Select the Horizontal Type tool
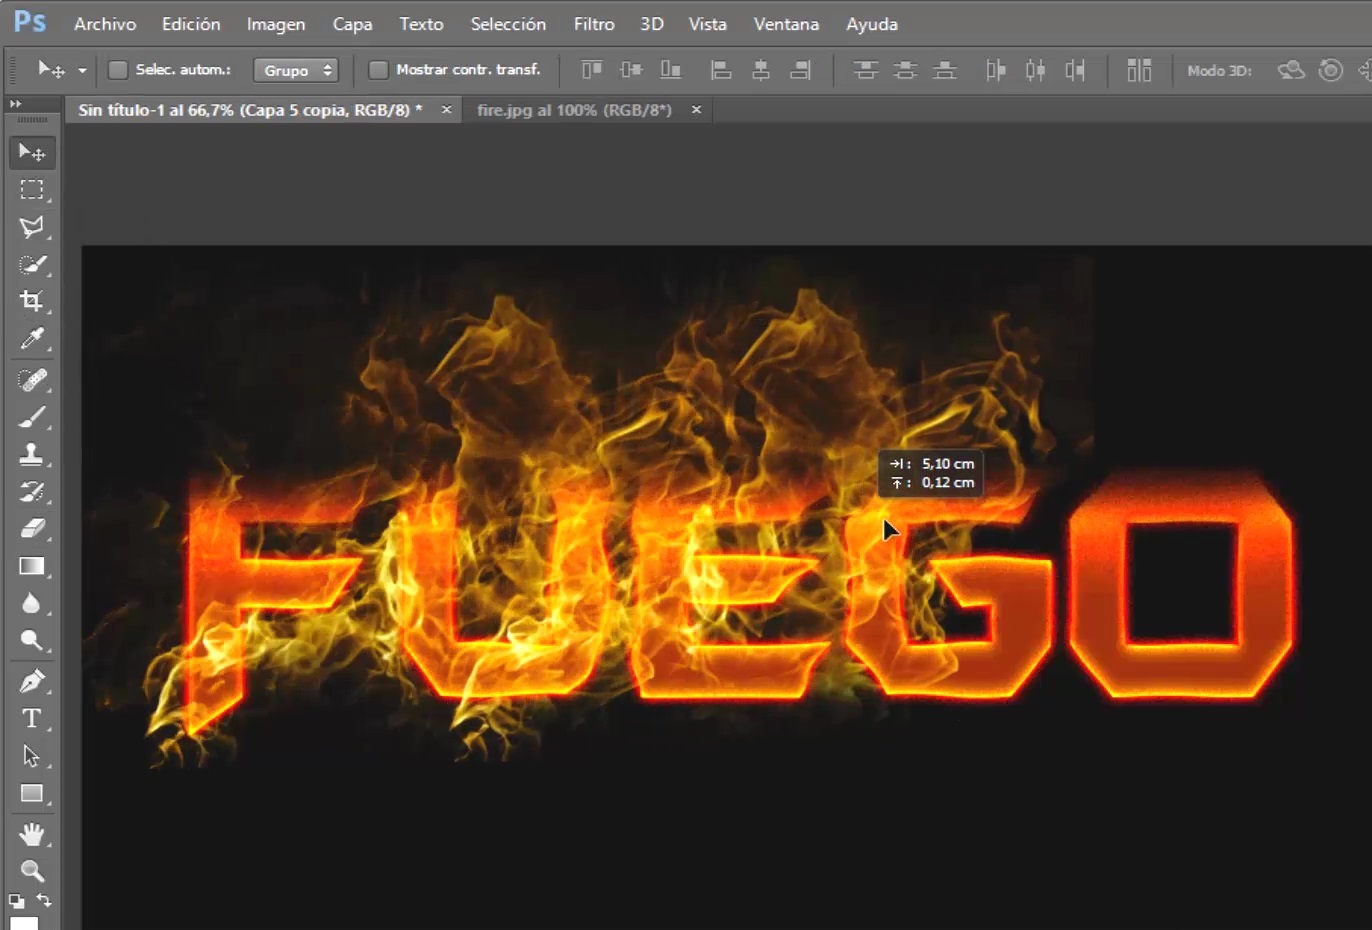Viewport: 1372px width, 930px height. 32,718
